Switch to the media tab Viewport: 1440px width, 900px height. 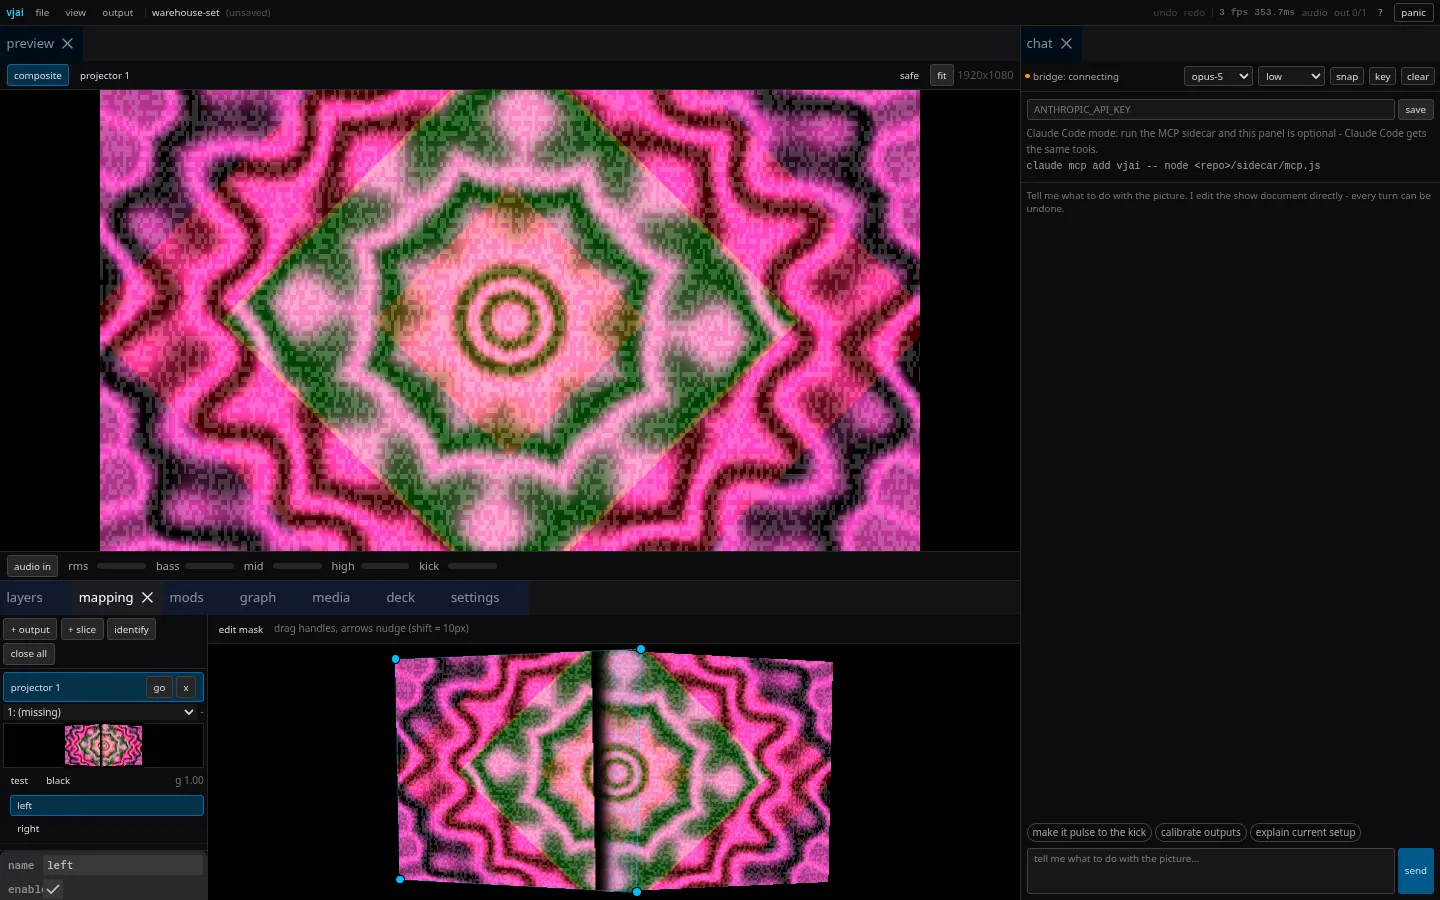click(x=331, y=597)
